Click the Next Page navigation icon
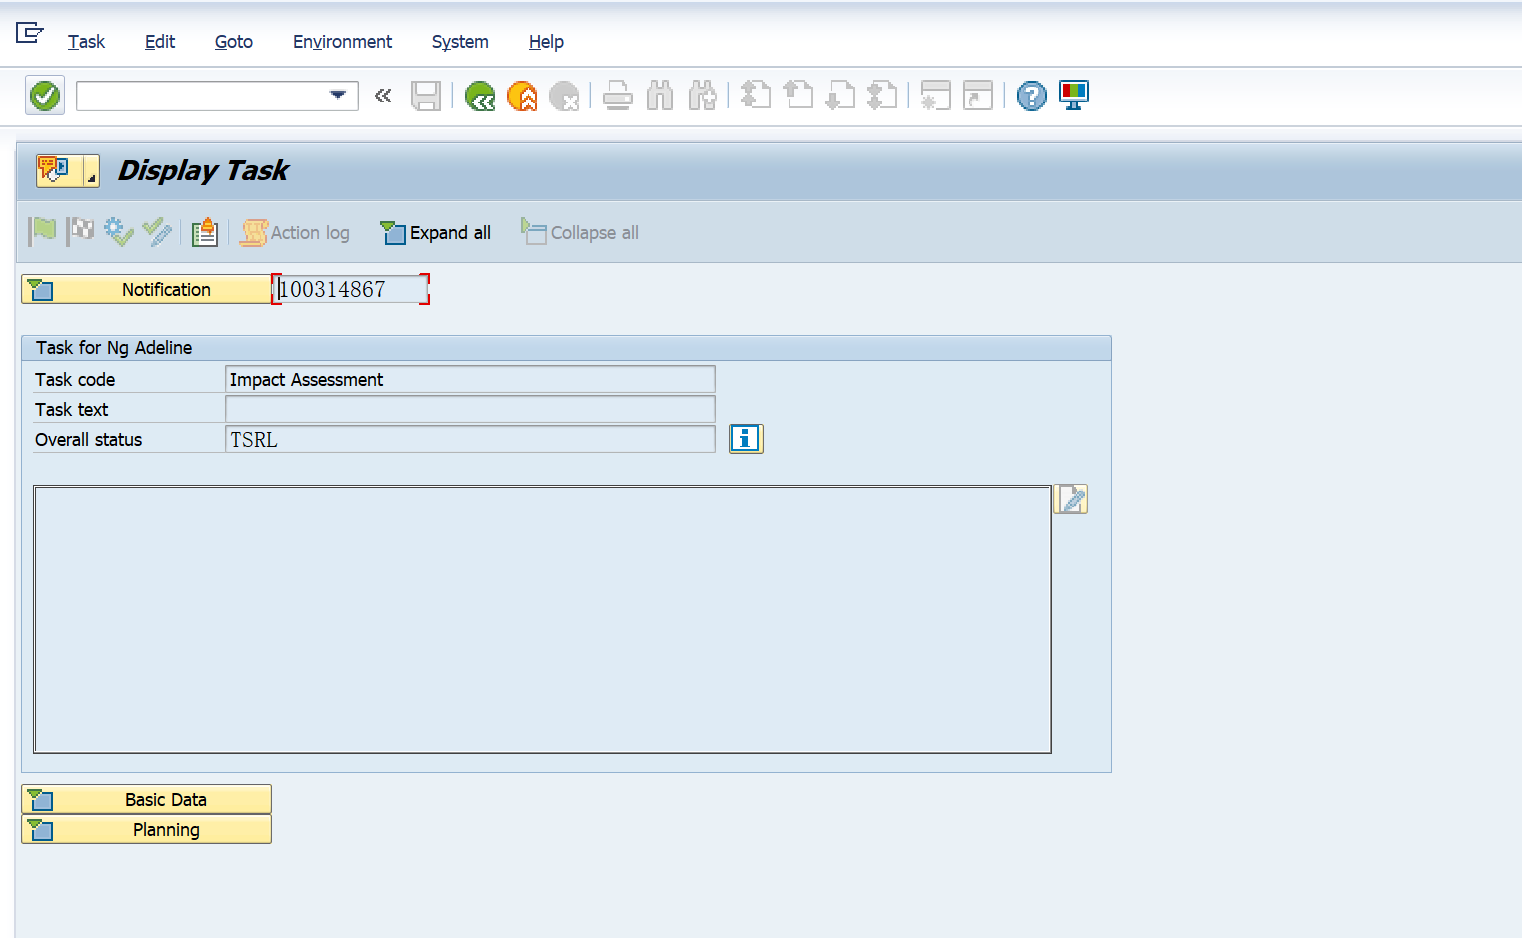 point(840,96)
